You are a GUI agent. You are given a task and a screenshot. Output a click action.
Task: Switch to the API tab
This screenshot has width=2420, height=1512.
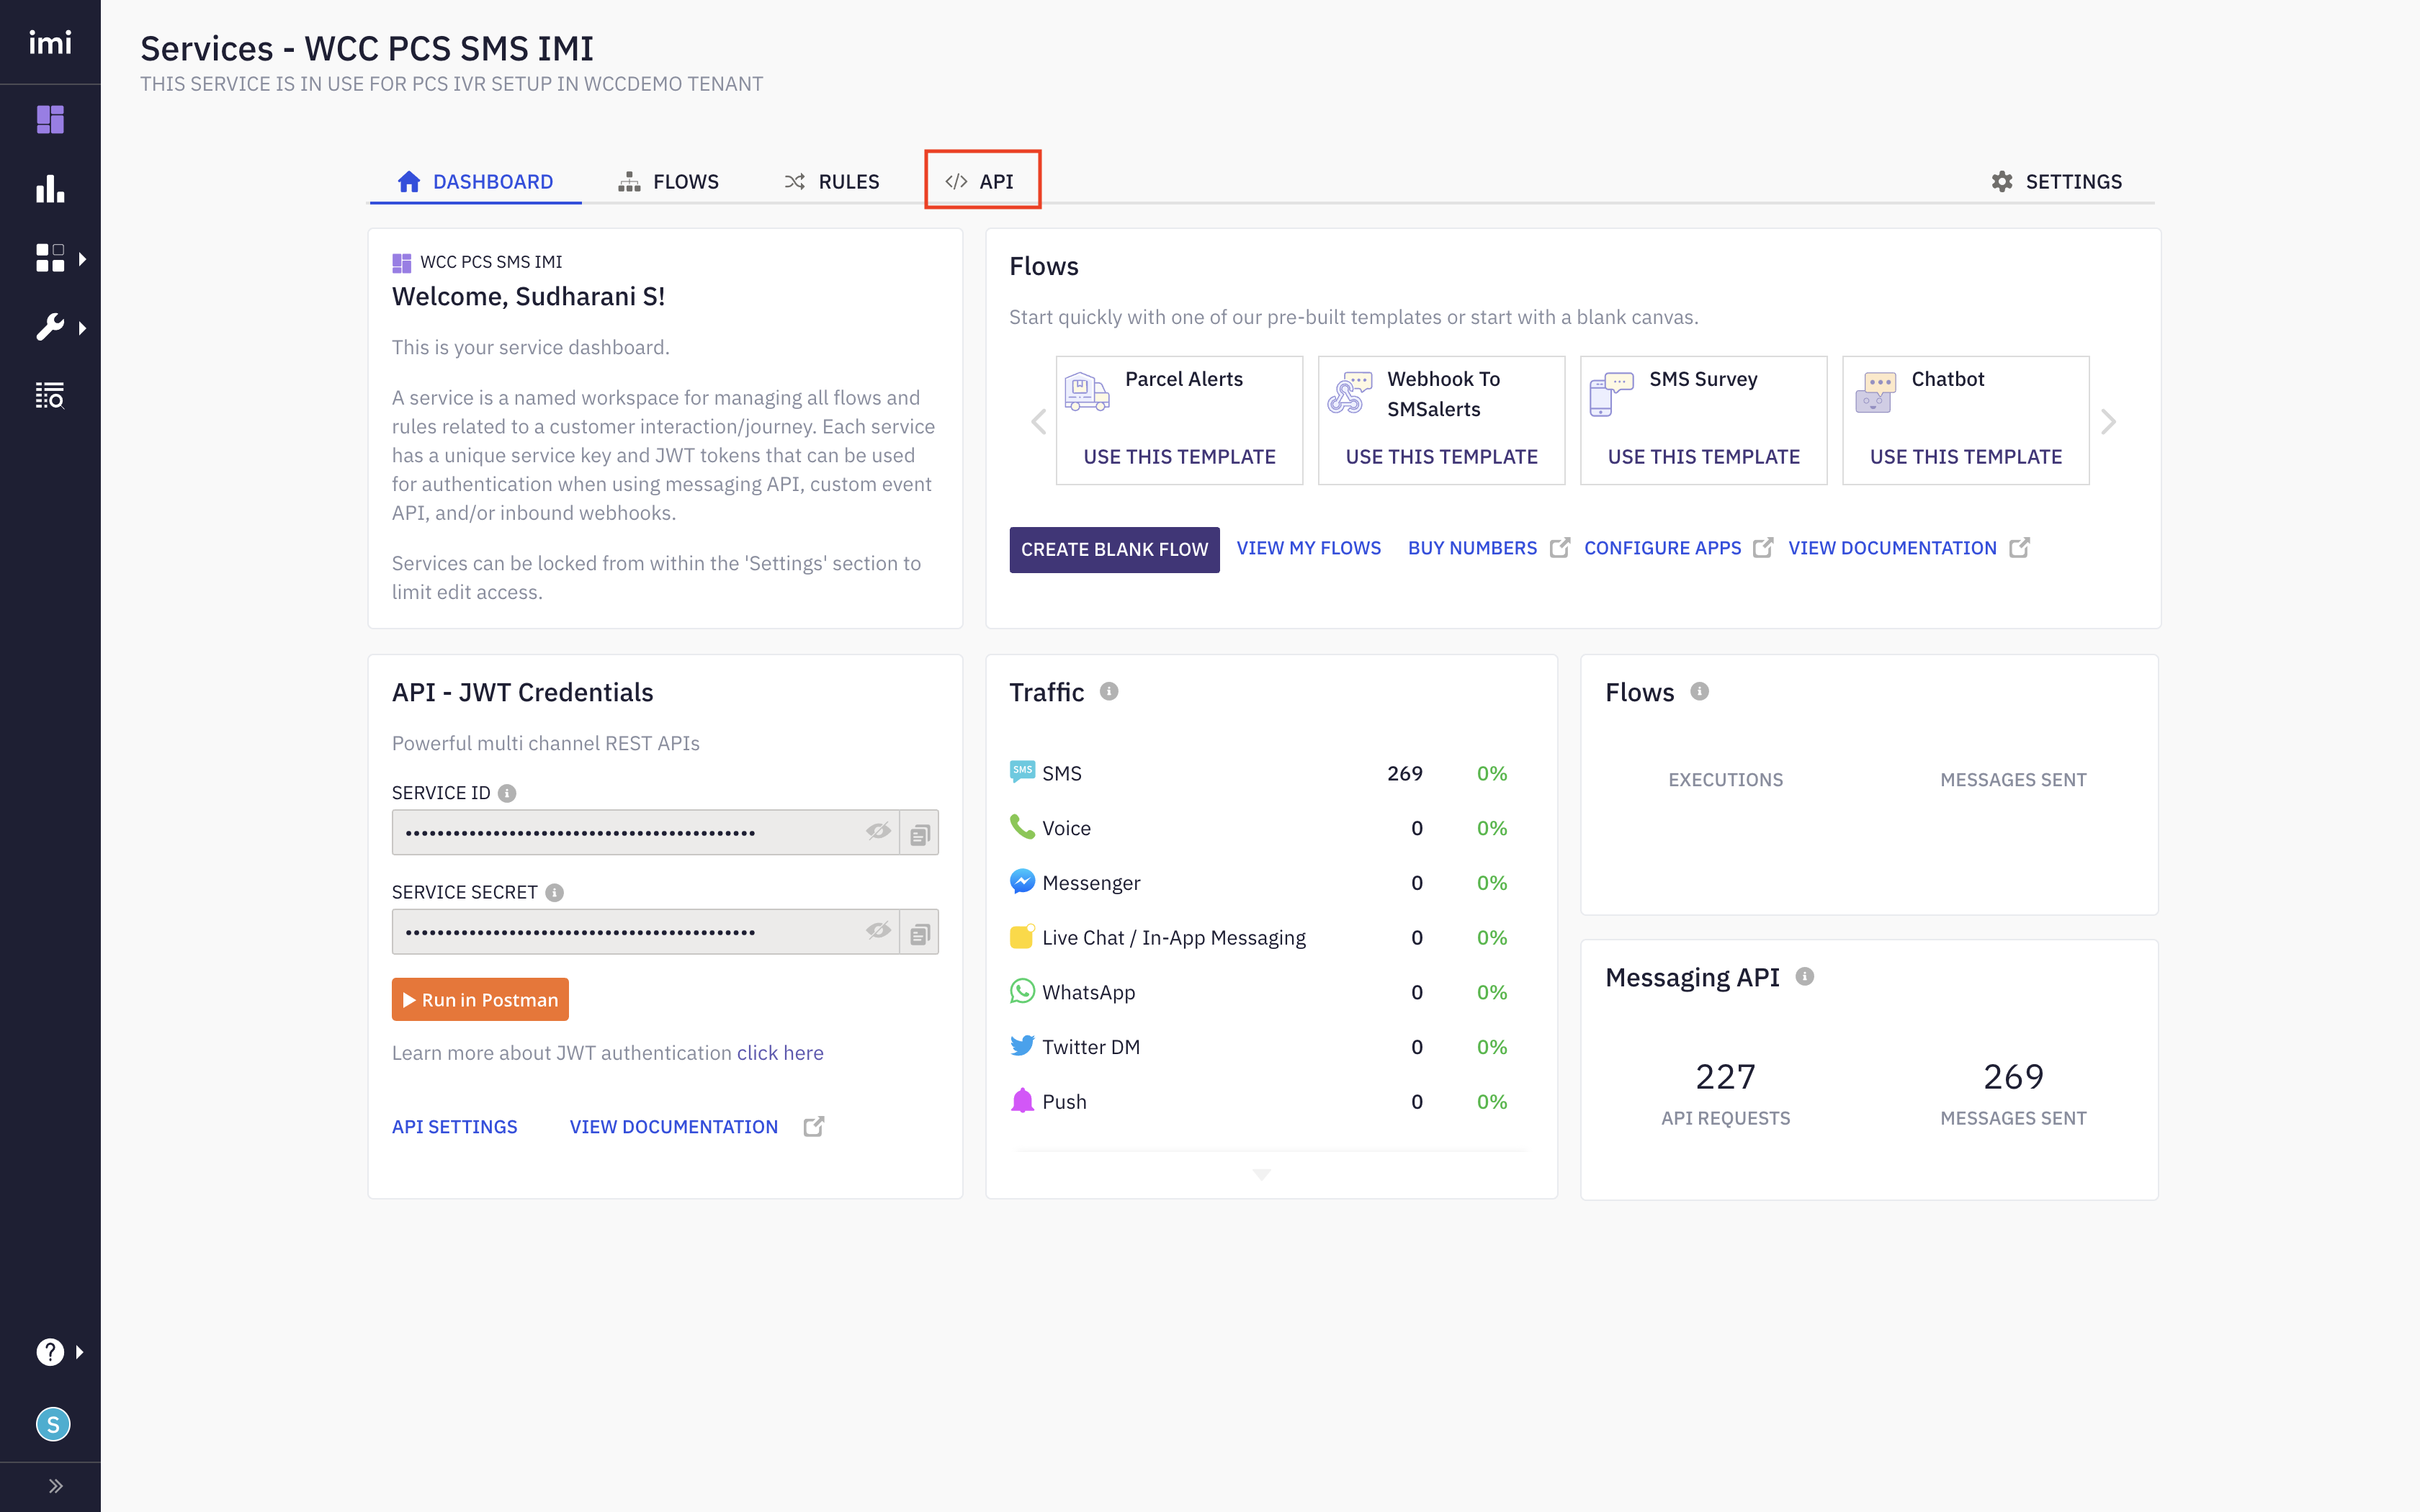[x=981, y=181]
